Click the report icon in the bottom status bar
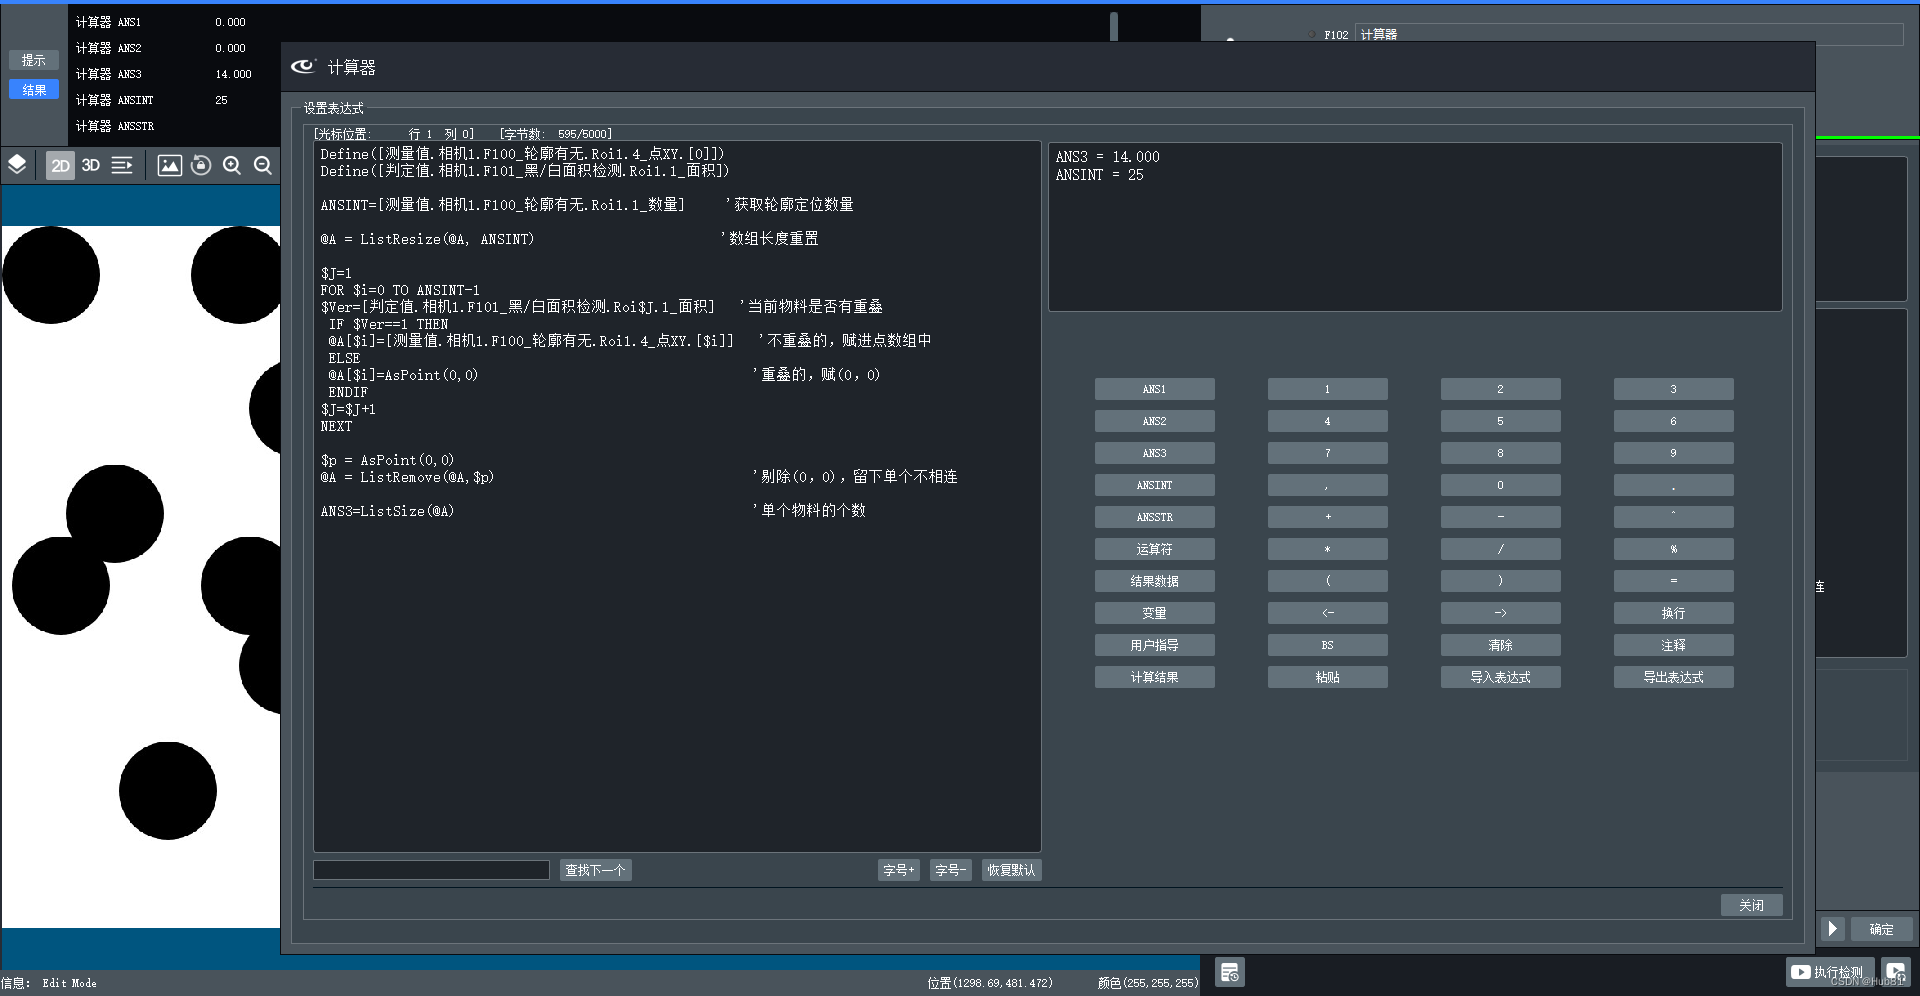This screenshot has width=1920, height=996. click(x=1229, y=971)
